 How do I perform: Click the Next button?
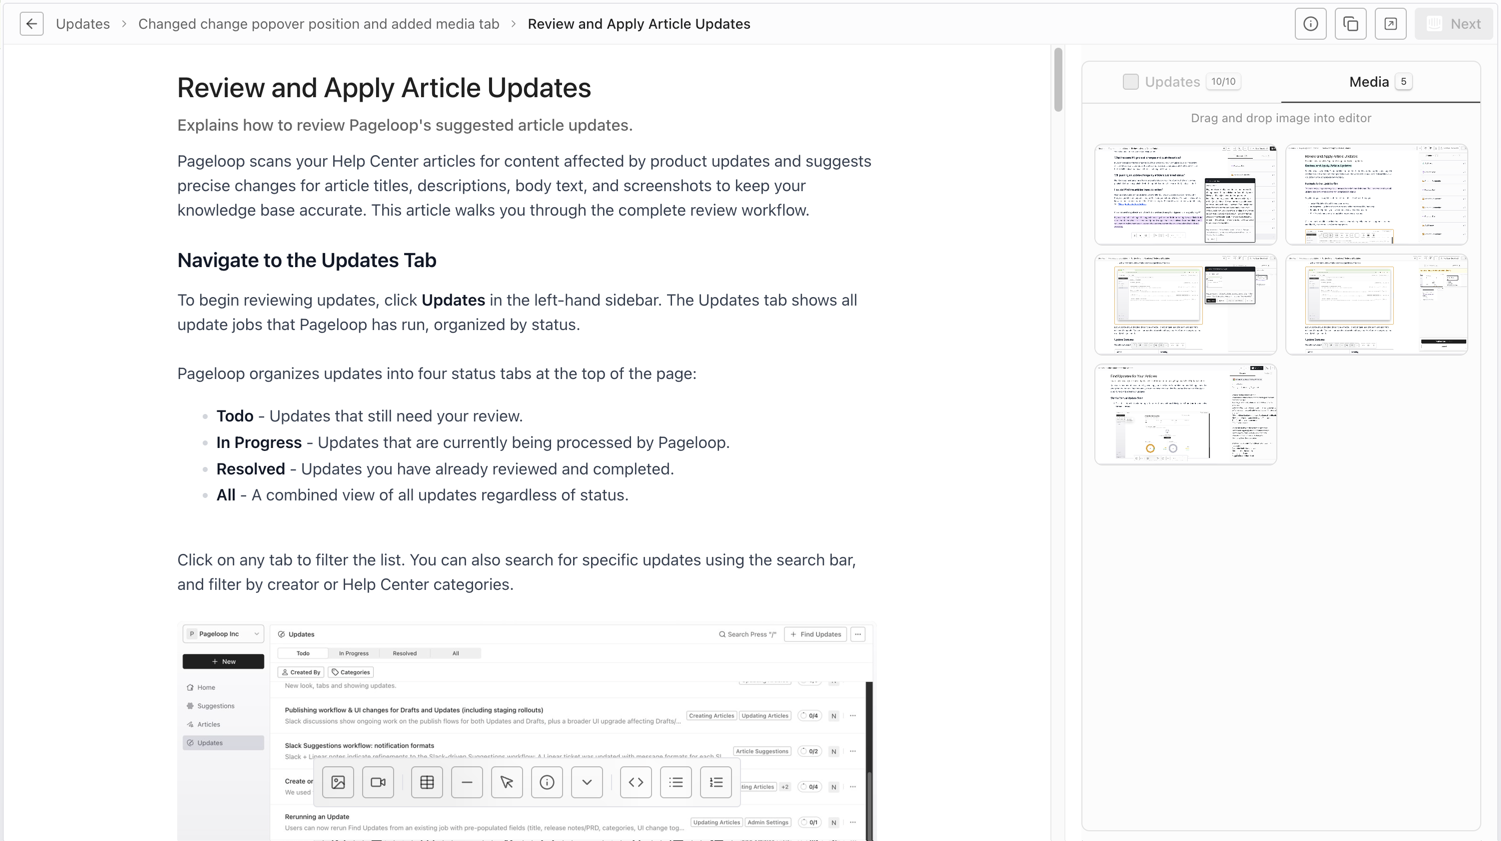[x=1453, y=24]
